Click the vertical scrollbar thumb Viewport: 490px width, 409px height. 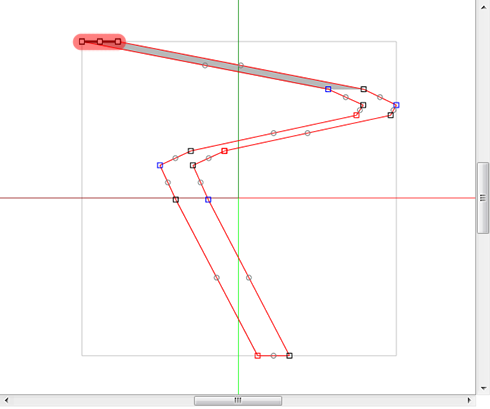tap(483, 198)
